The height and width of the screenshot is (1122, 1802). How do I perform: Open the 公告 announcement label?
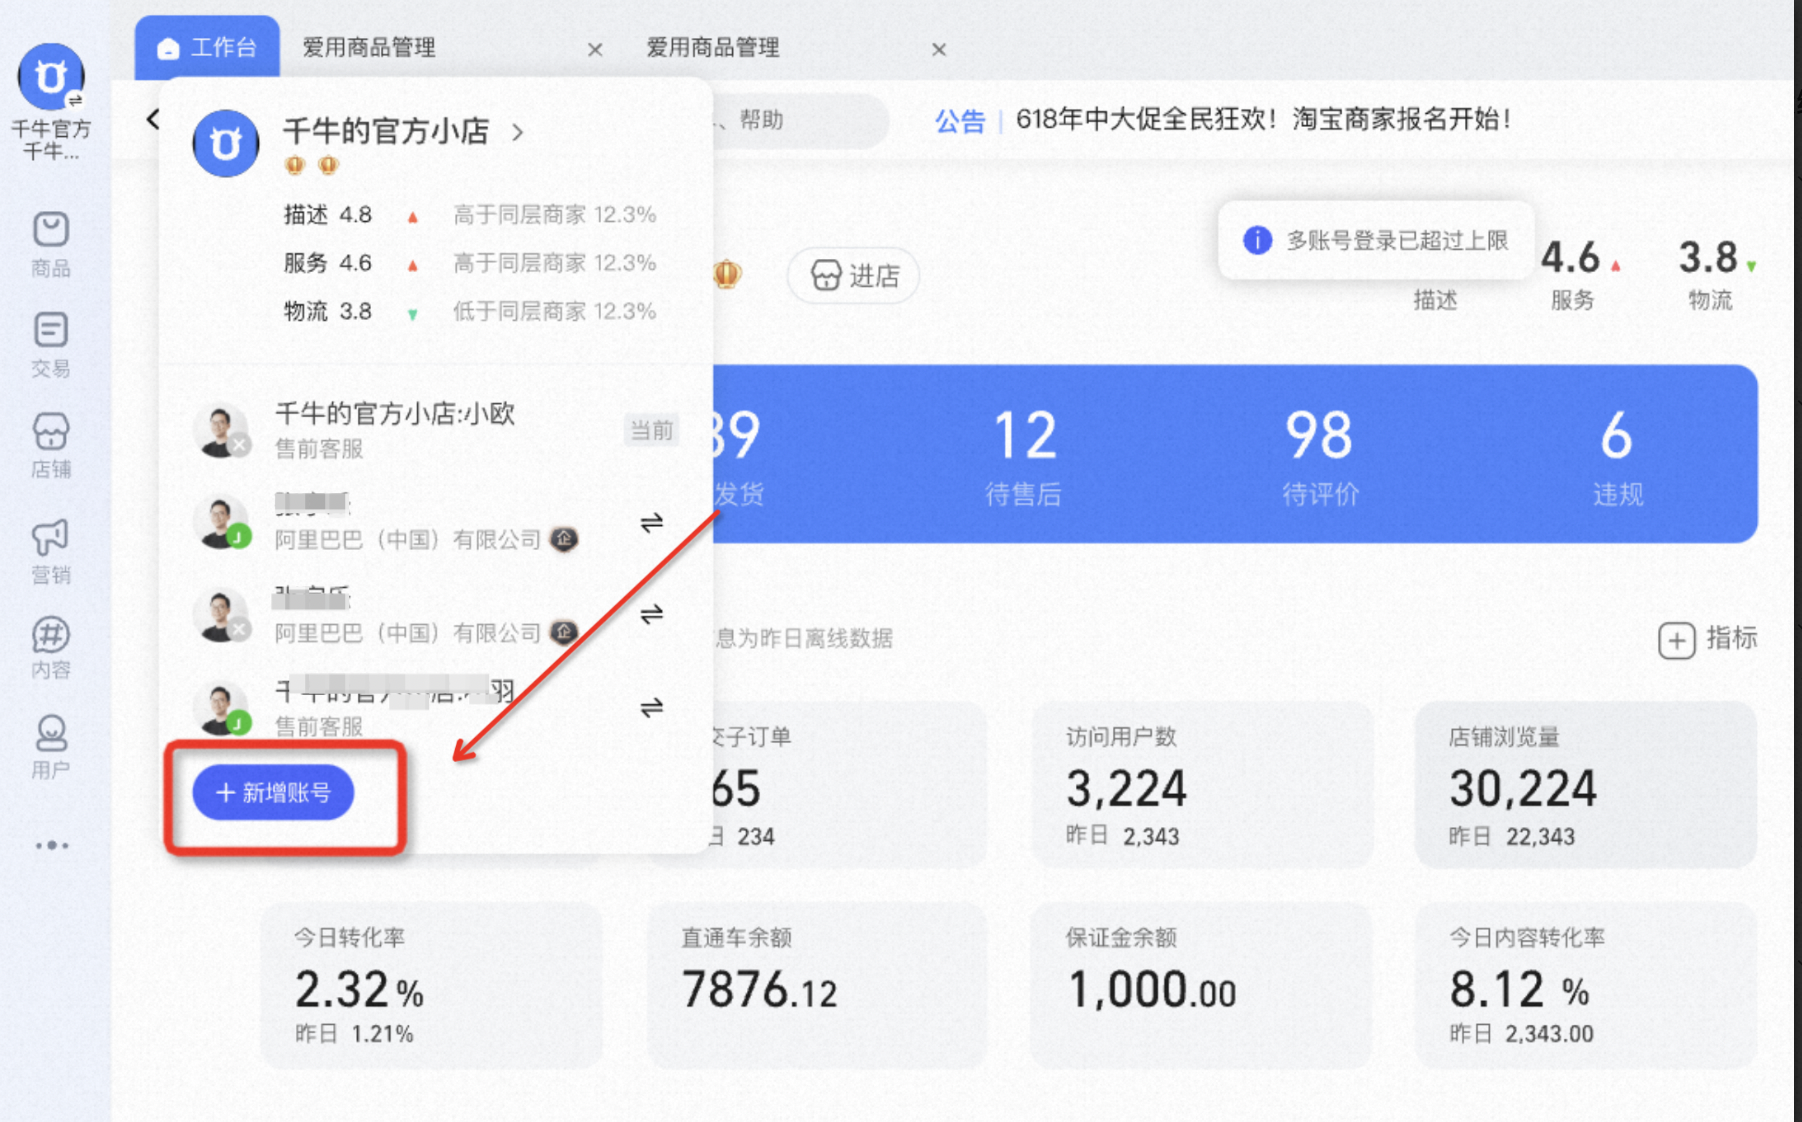[960, 121]
